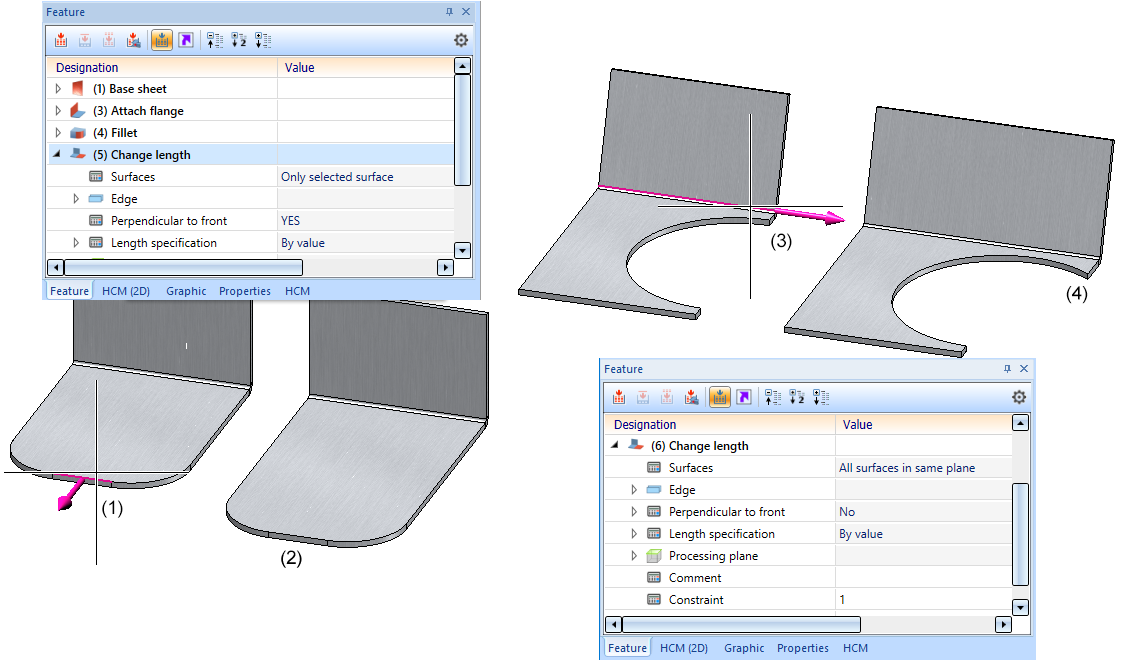Expand the Edge row under (6) Change length
This screenshot has width=1122, height=662.
634,490
